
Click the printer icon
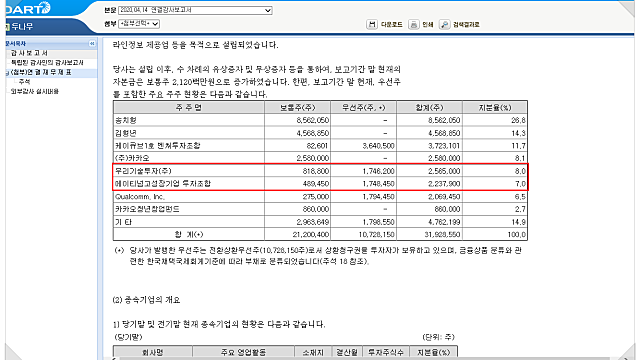pyautogui.click(x=413, y=24)
